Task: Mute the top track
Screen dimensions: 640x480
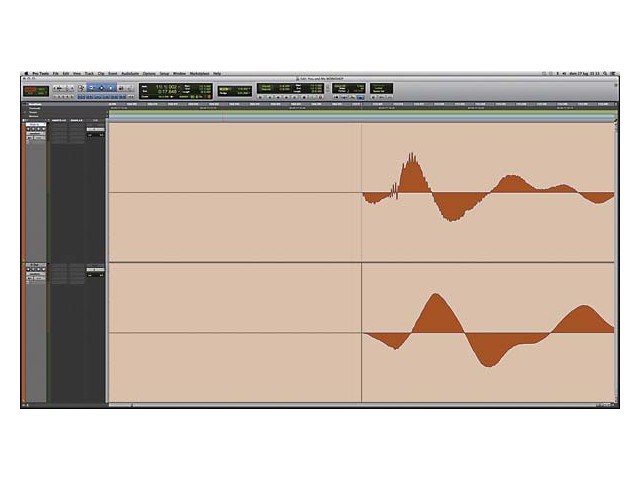Action: coord(44,129)
